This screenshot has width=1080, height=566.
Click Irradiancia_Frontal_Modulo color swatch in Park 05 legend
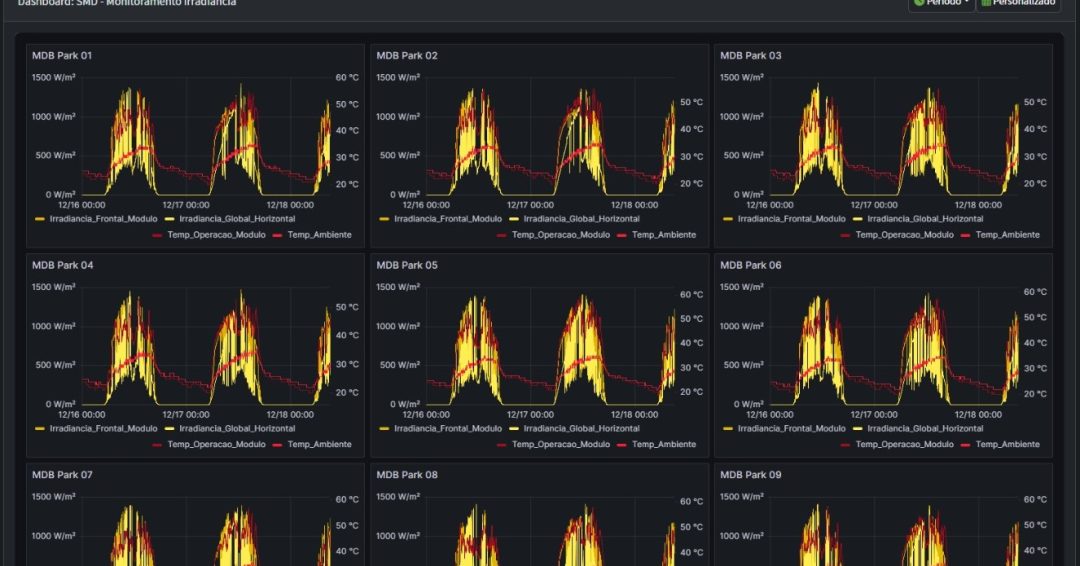pos(385,429)
